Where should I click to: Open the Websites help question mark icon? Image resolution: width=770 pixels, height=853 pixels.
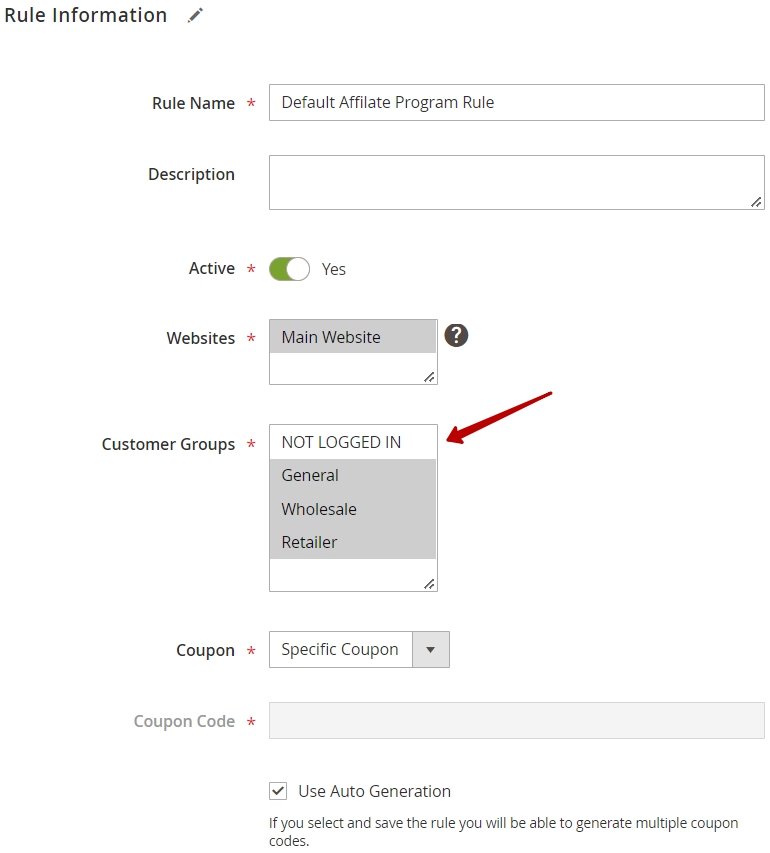[456, 335]
